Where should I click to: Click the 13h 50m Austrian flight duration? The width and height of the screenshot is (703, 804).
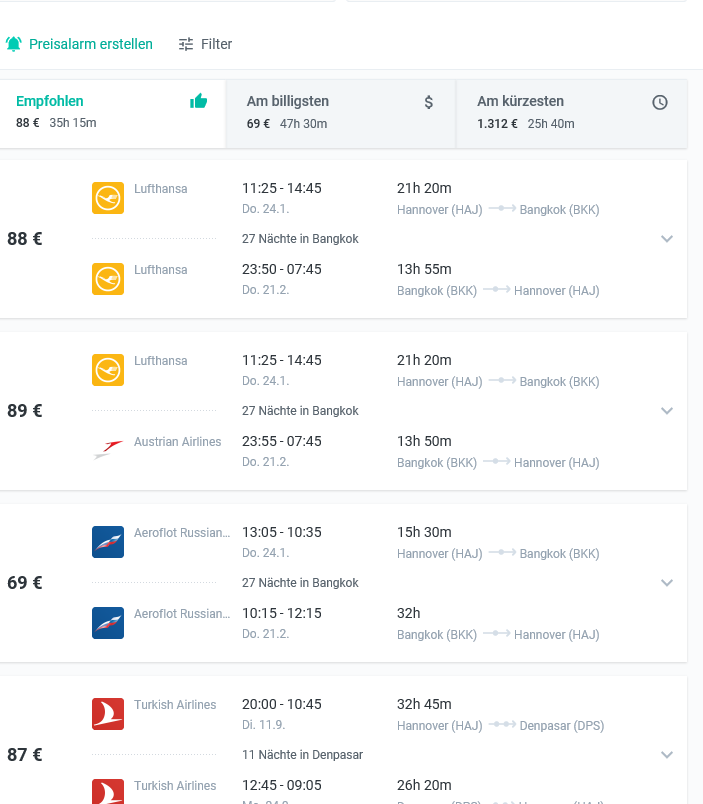(424, 441)
